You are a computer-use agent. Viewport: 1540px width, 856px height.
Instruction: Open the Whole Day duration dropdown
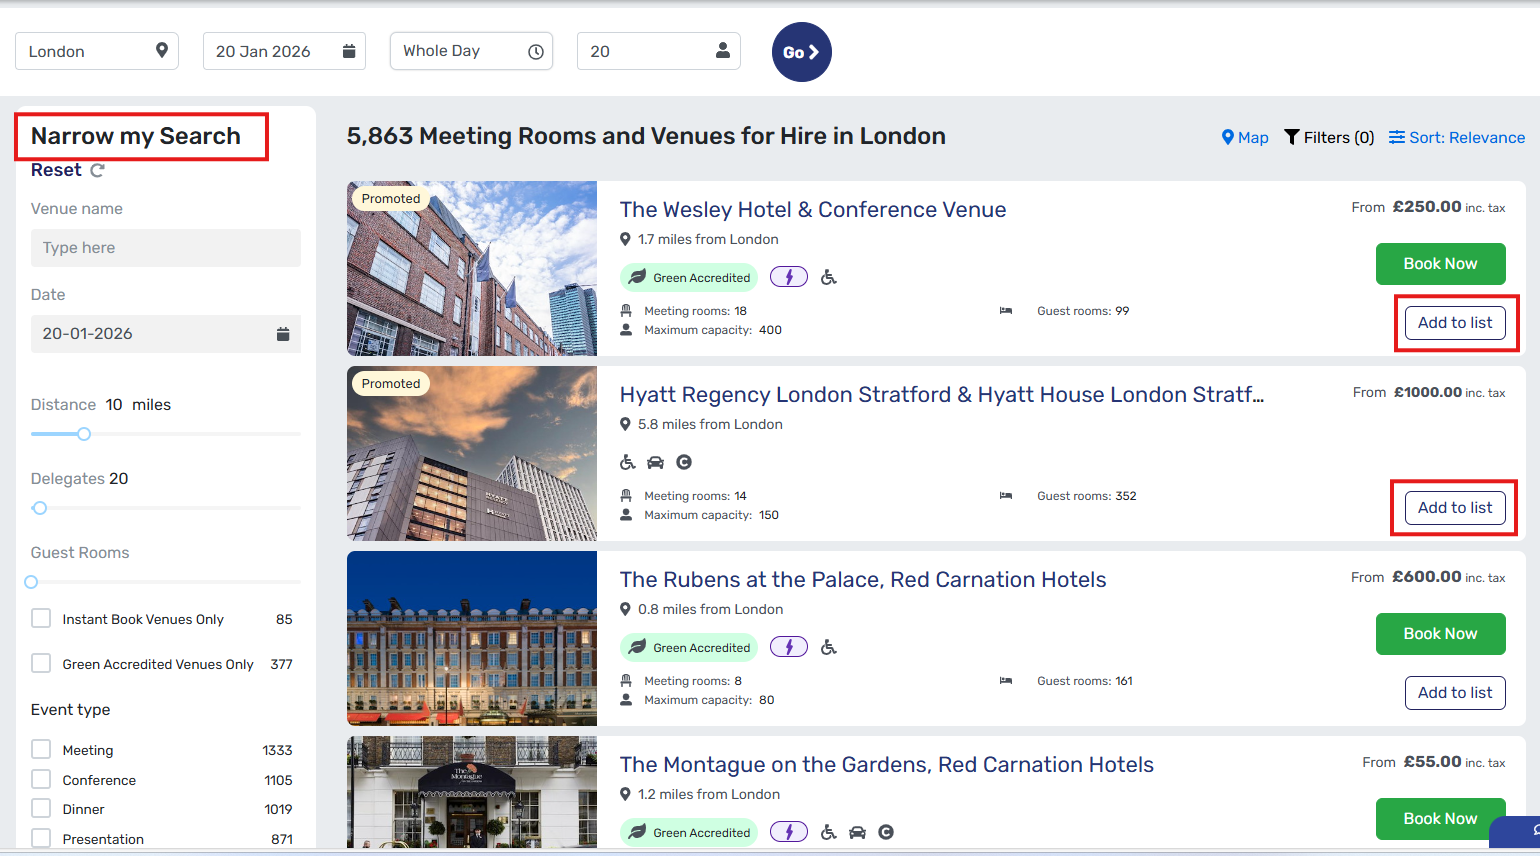pyautogui.click(x=471, y=51)
